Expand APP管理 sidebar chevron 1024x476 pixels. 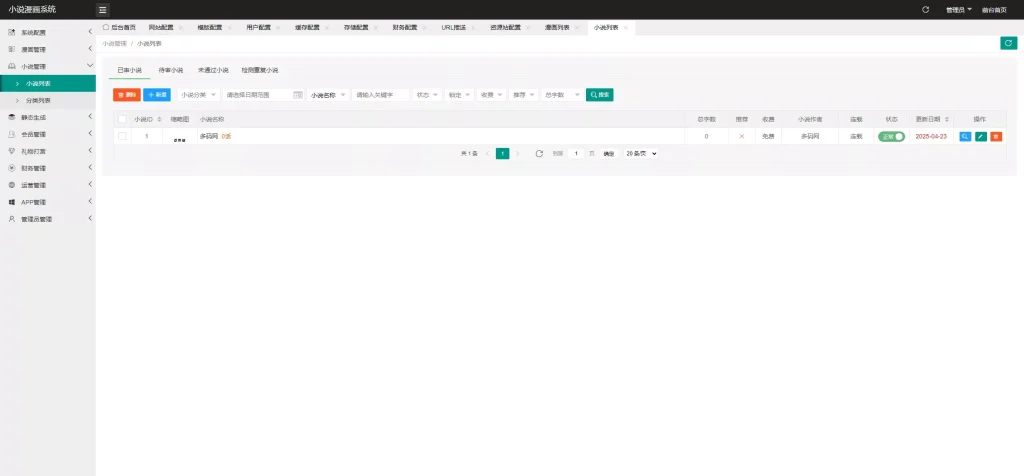click(90, 202)
